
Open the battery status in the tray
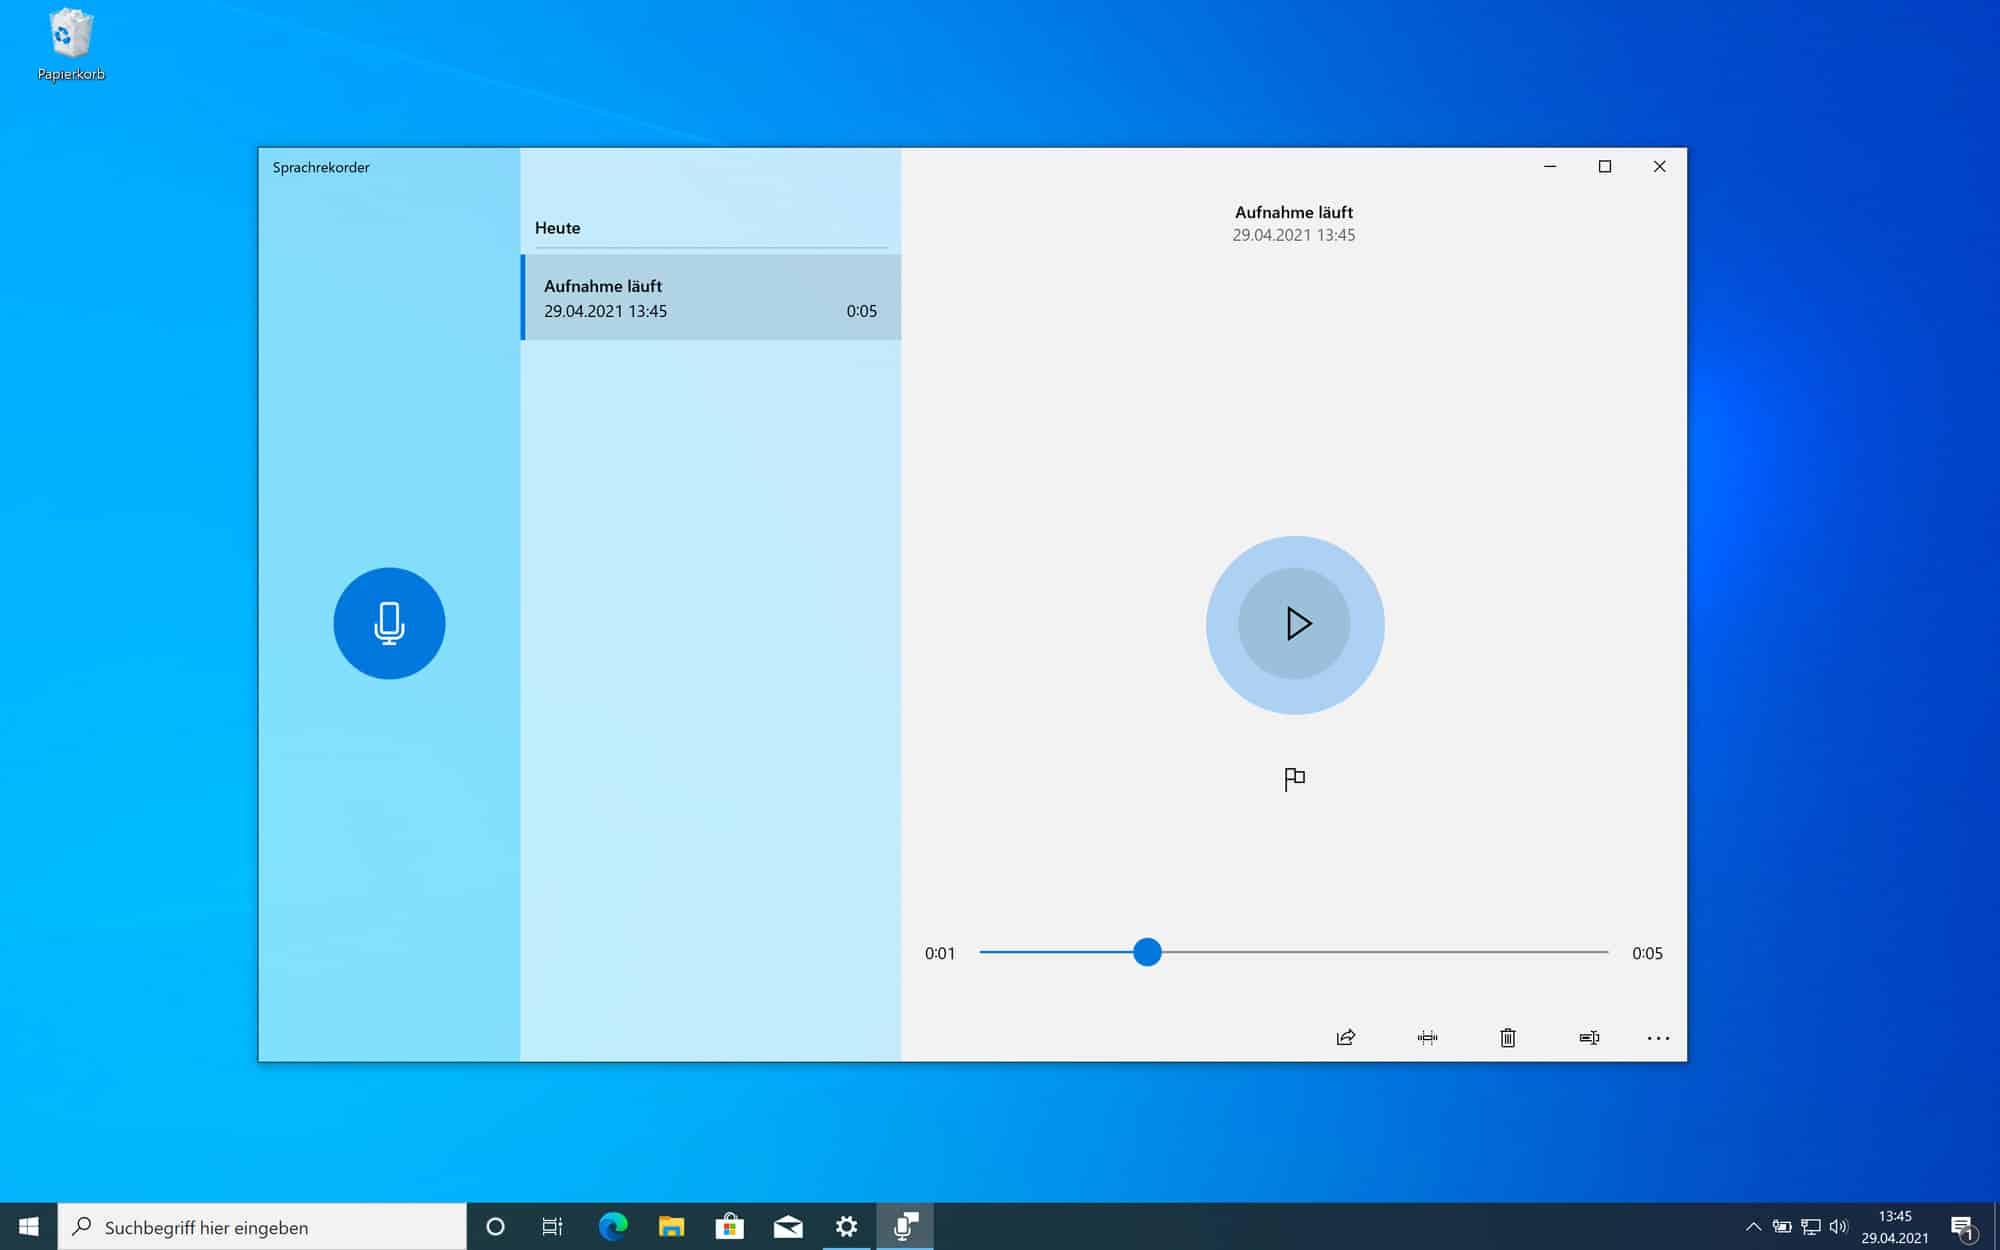click(x=1782, y=1226)
